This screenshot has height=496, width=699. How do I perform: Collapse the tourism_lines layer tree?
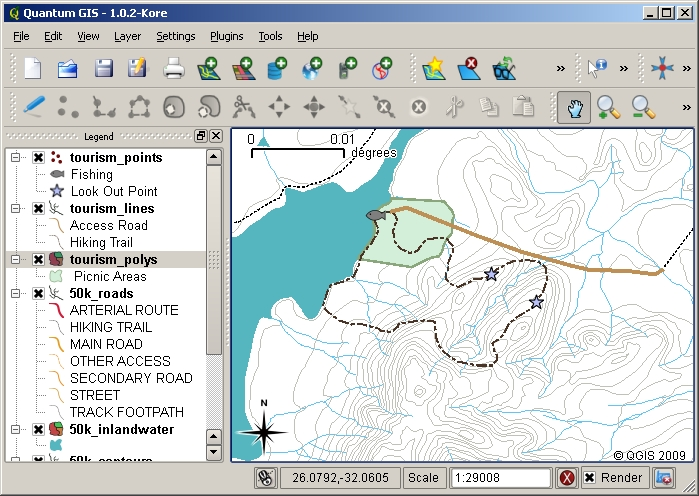16,208
